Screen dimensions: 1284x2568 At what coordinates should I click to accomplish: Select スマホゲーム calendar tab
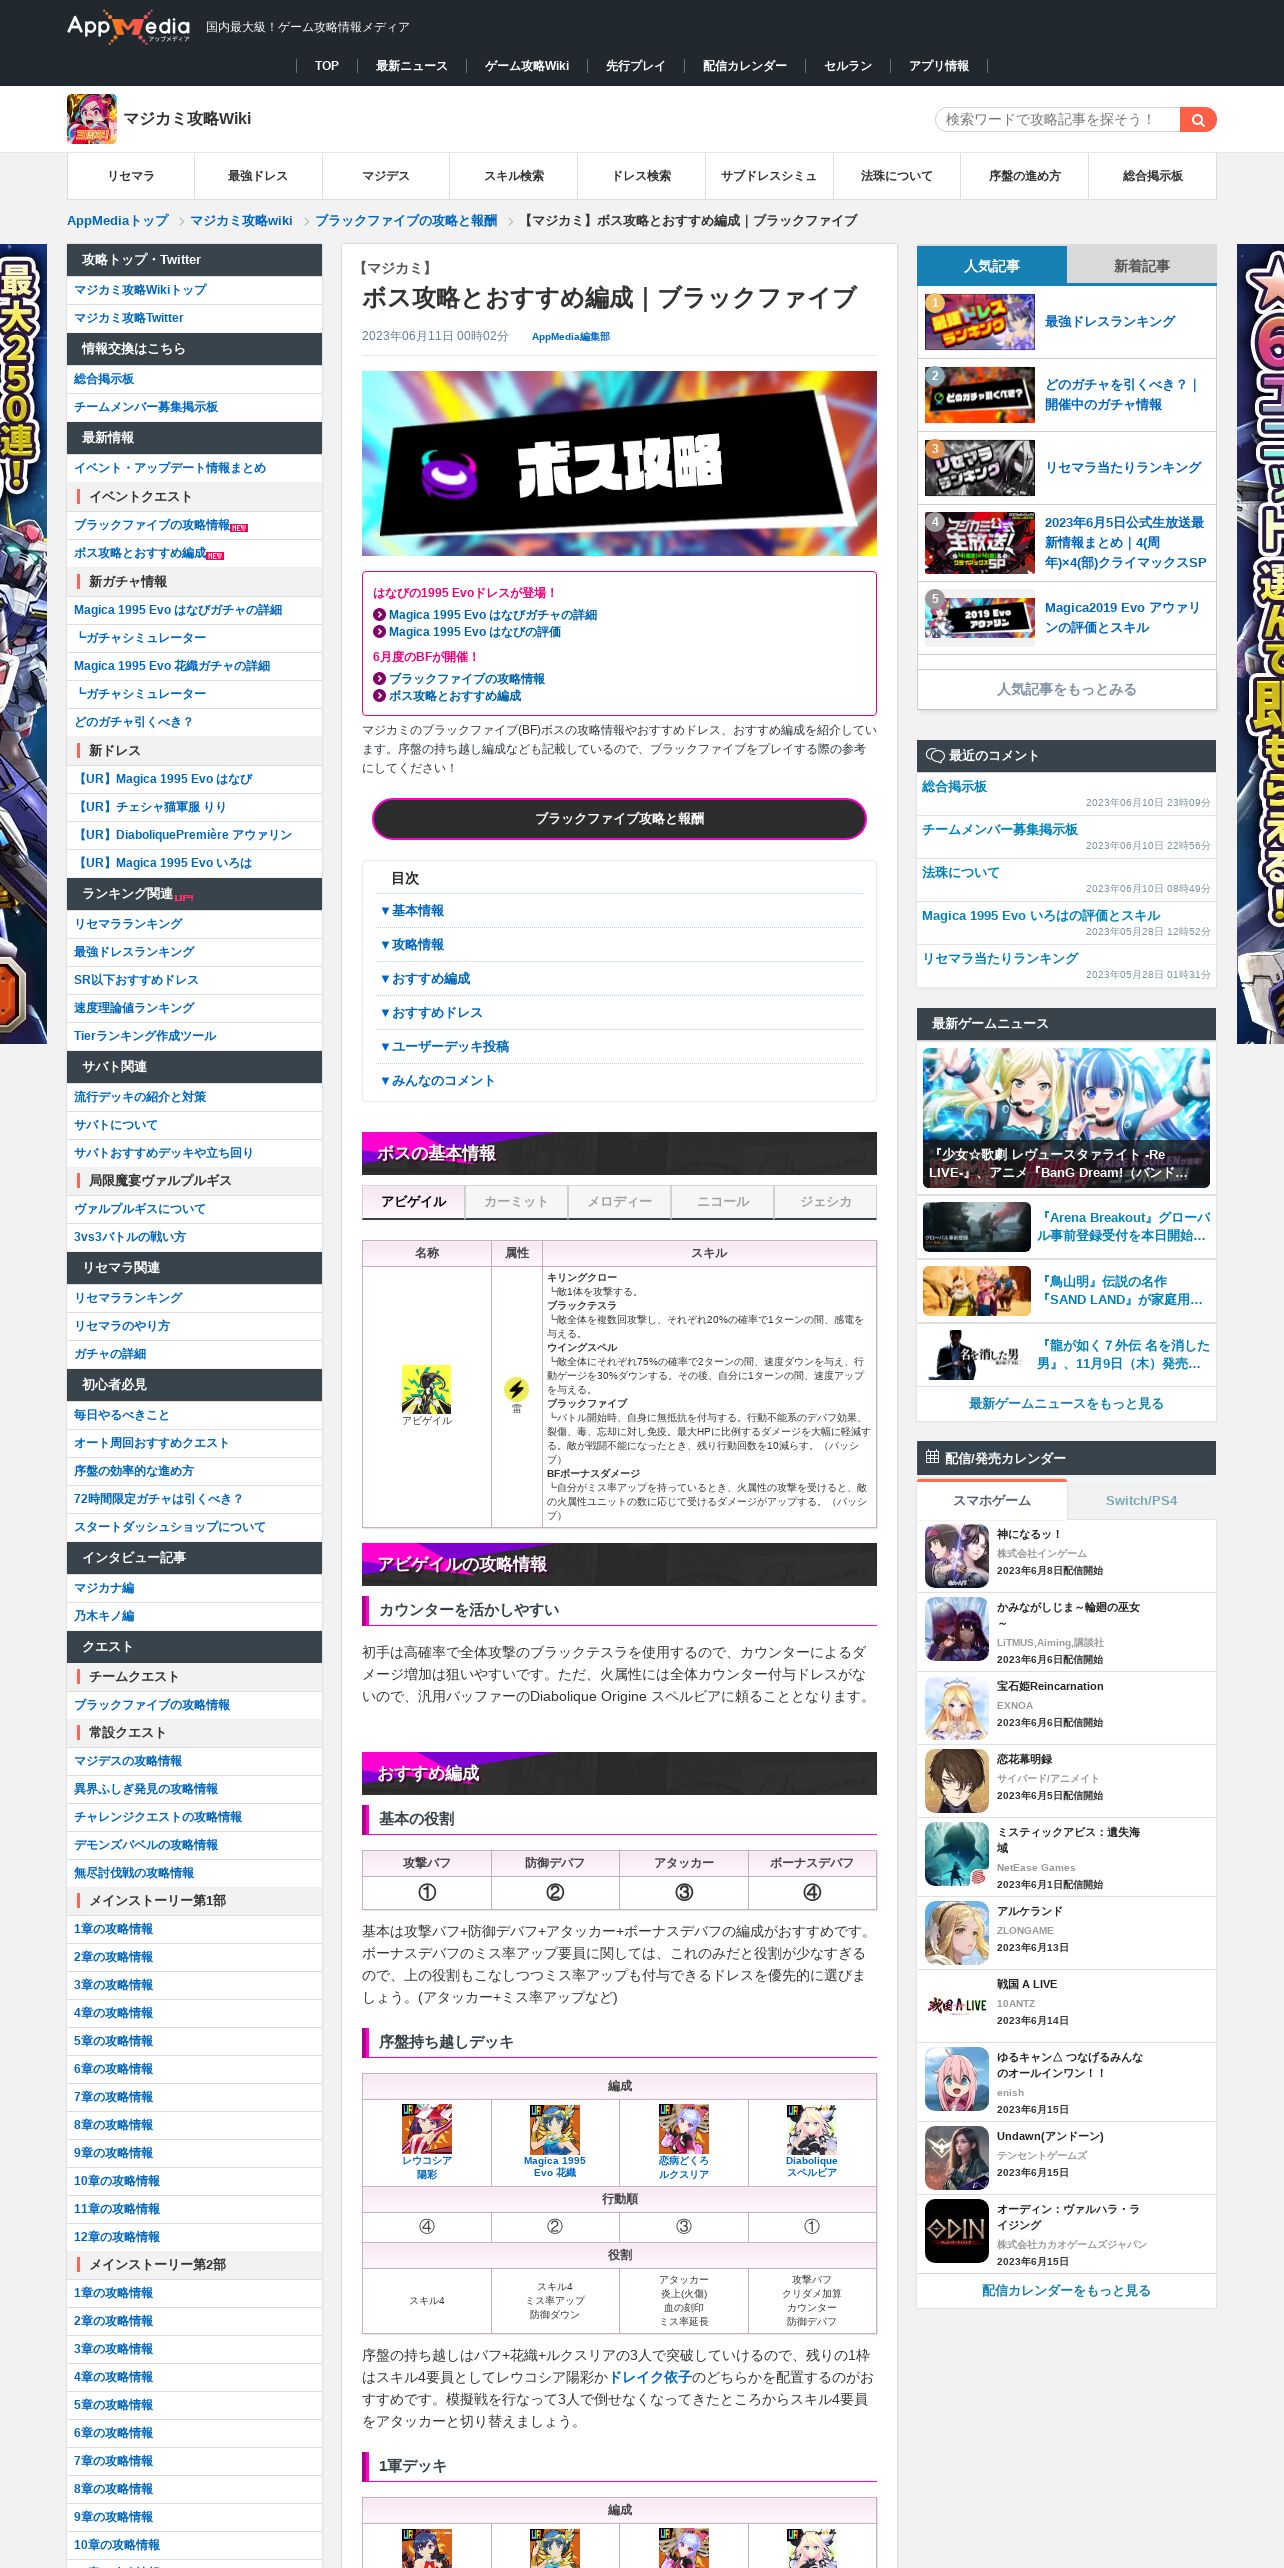992,1500
